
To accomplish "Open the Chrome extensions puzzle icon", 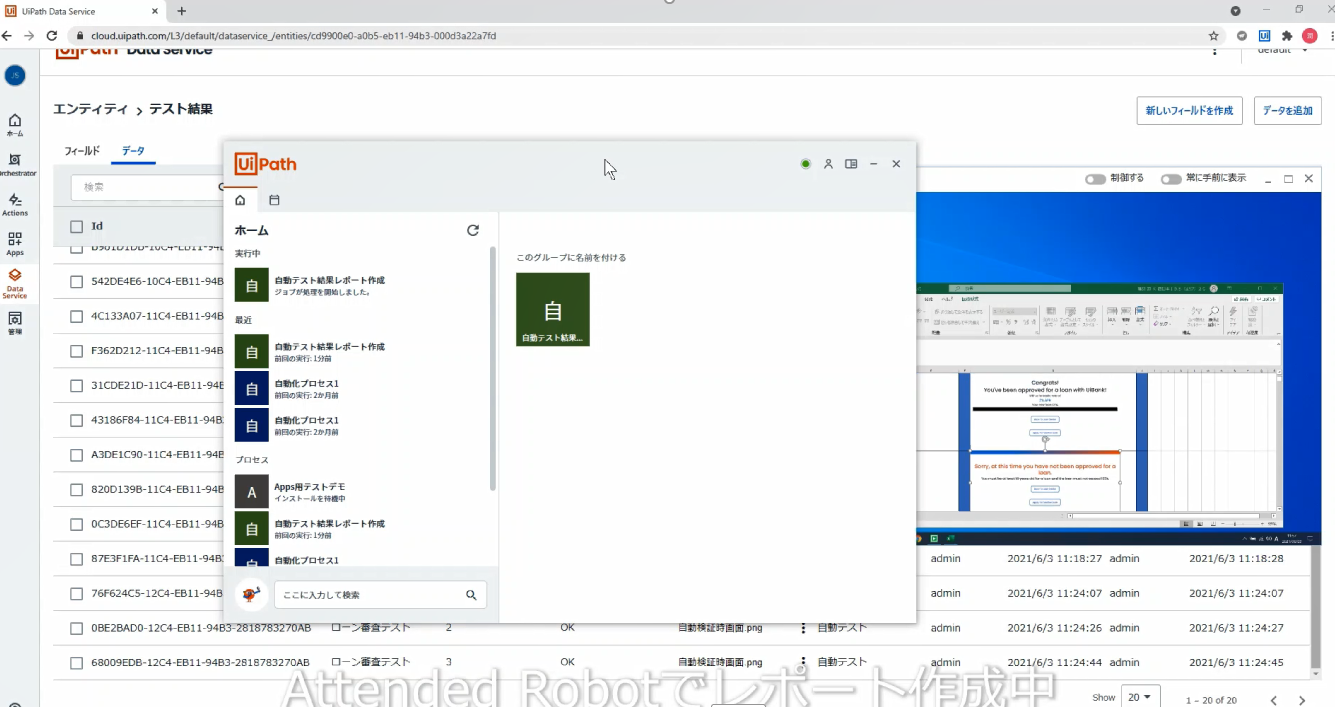I will [x=1286, y=36].
